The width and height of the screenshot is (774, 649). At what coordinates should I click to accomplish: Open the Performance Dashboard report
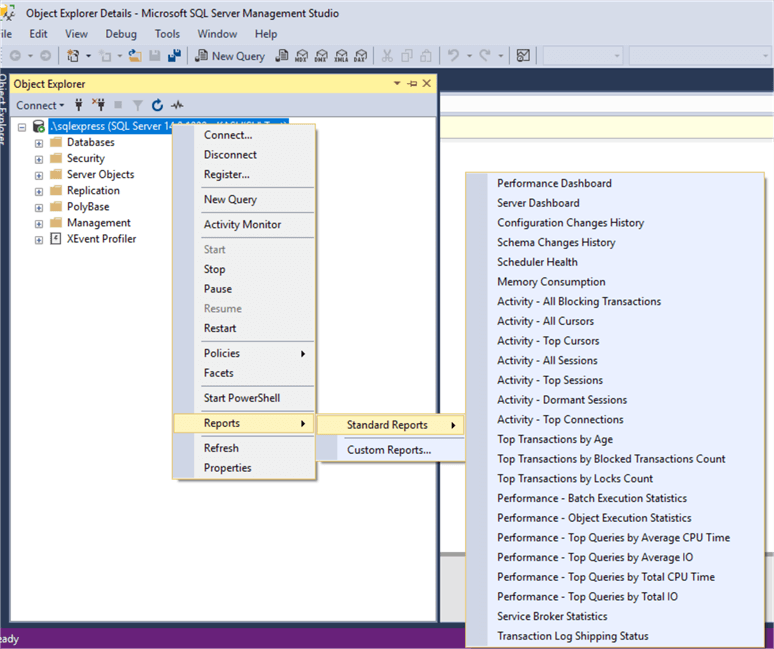(x=554, y=183)
